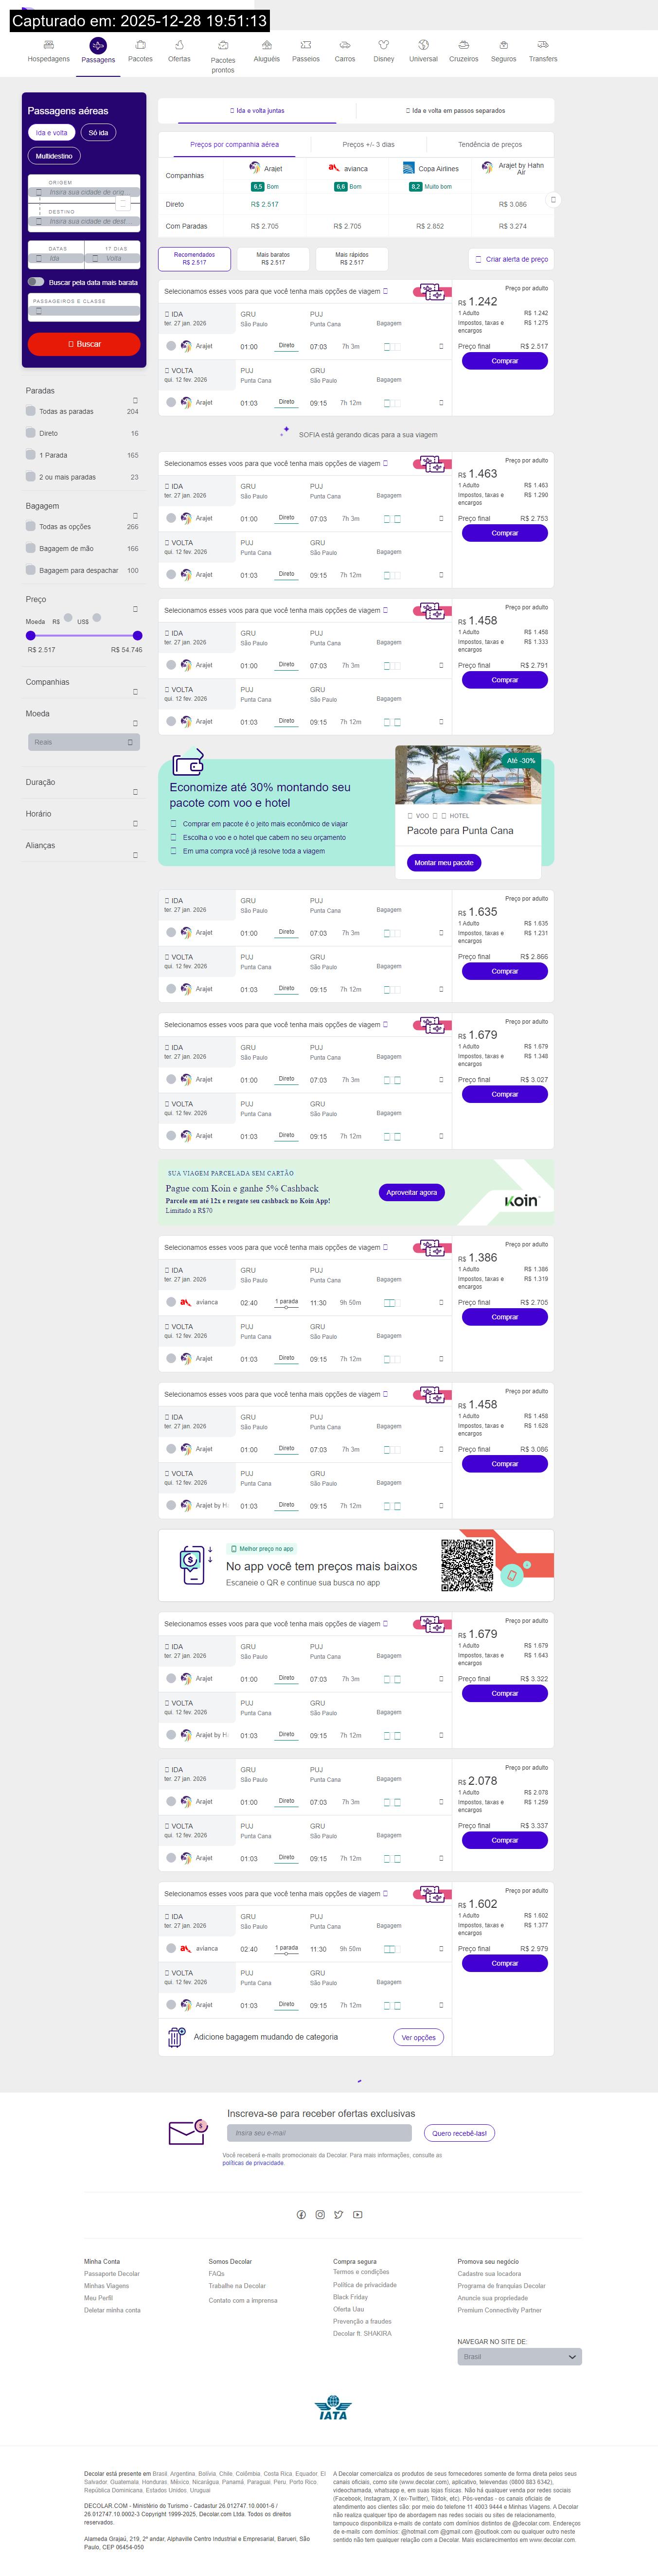
Task: Click the price slider's right handle
Action: [137, 635]
